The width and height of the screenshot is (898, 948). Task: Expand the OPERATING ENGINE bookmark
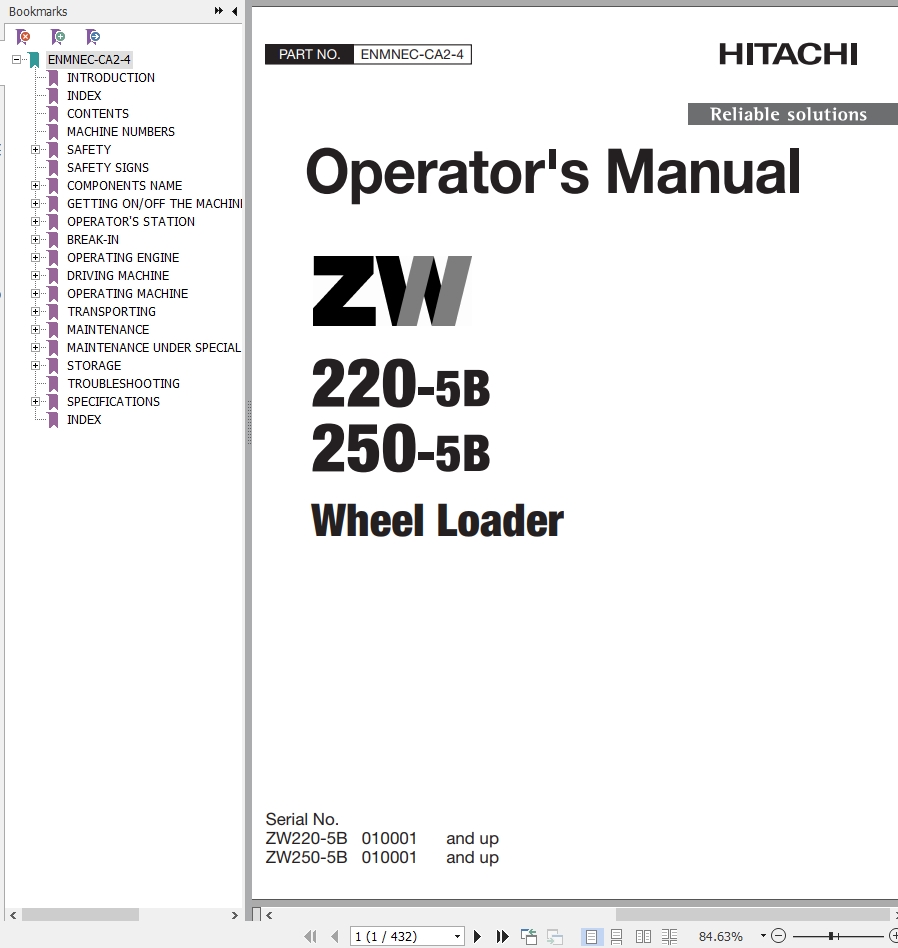point(36,258)
